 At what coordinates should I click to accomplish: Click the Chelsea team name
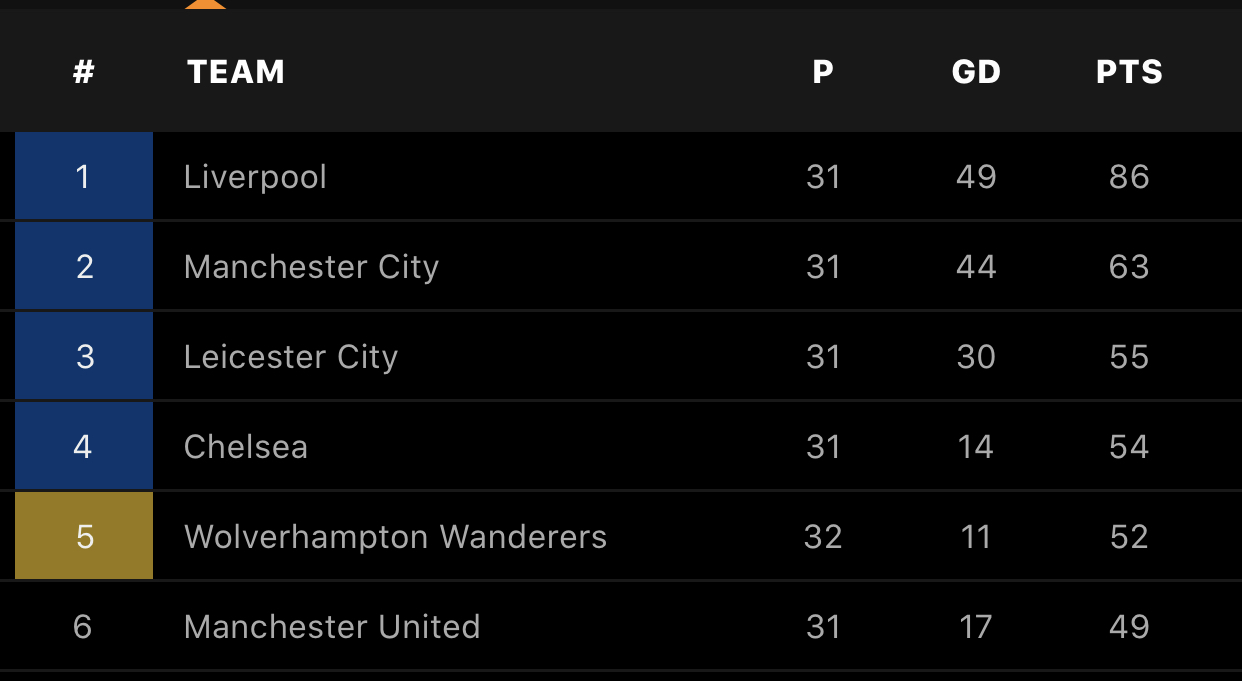[x=246, y=447]
